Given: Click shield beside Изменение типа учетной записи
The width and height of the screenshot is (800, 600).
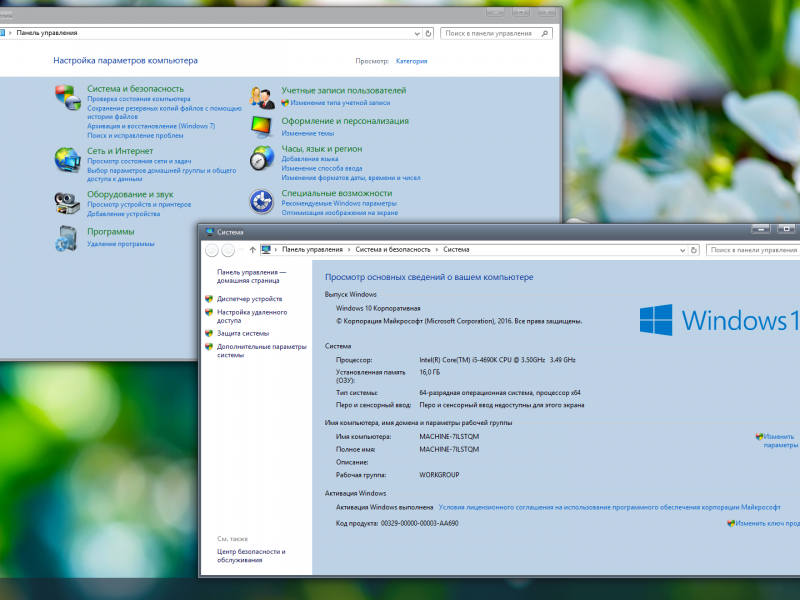Looking at the screenshot, I should pyautogui.click(x=285, y=103).
